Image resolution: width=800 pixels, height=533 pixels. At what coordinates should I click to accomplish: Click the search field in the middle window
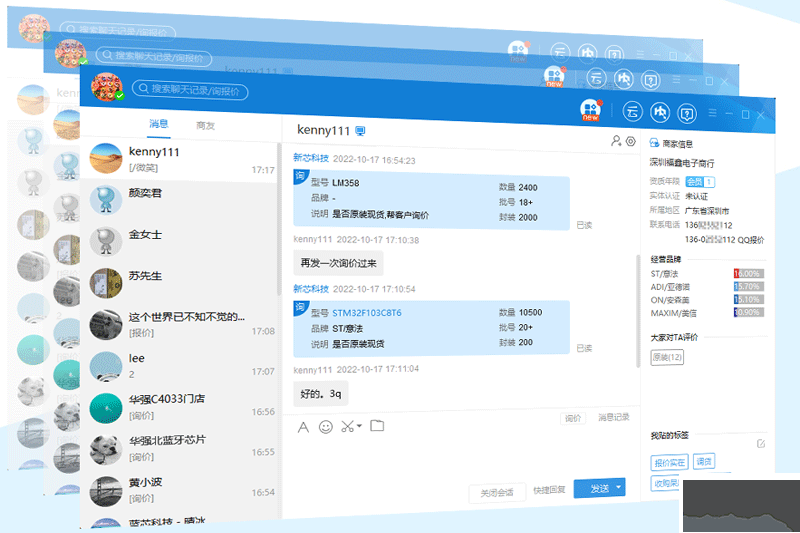coord(154,56)
